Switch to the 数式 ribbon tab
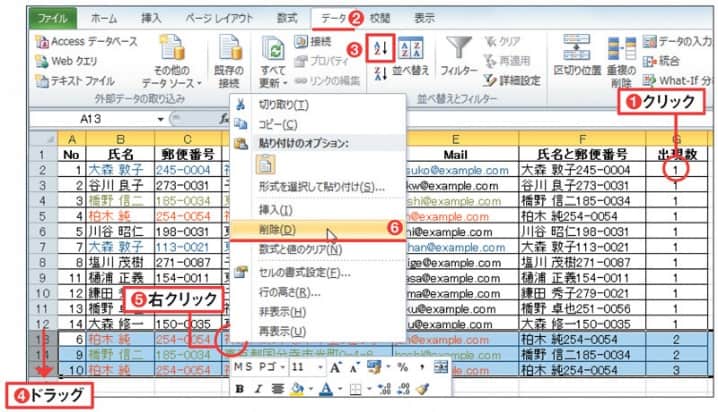The width and height of the screenshot is (718, 412). (287, 18)
